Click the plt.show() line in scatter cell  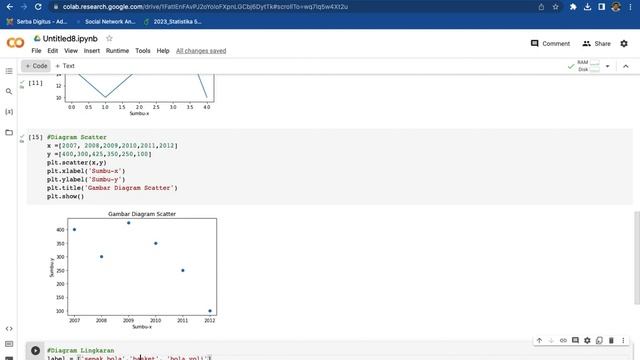pyautogui.click(x=65, y=196)
